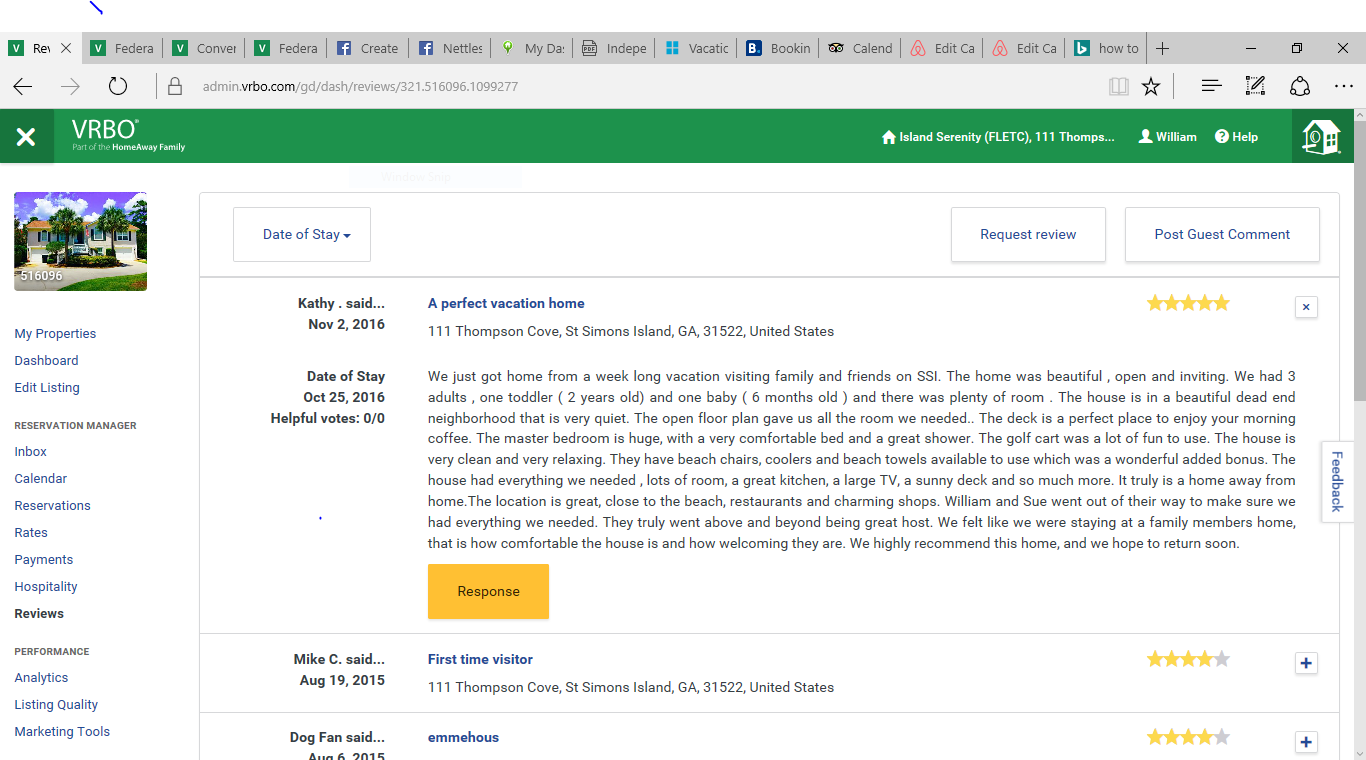Screen dimensions: 1366x760
Task: Click the Make a Web Note icon
Action: tap(1255, 87)
